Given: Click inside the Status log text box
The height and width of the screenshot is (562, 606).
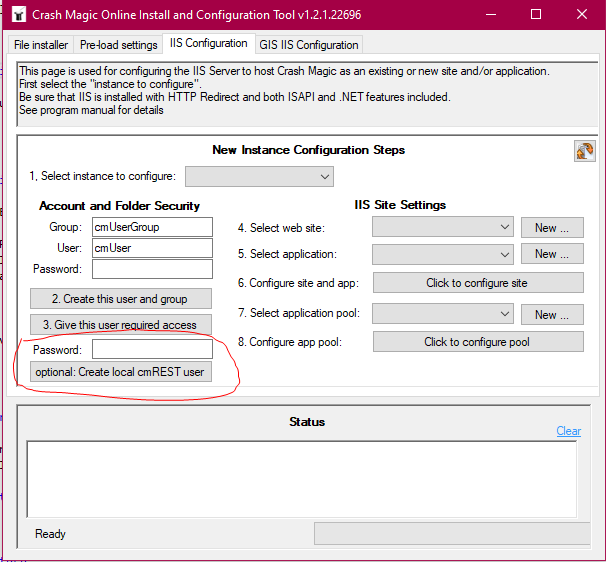Looking at the screenshot, I should [x=301, y=479].
